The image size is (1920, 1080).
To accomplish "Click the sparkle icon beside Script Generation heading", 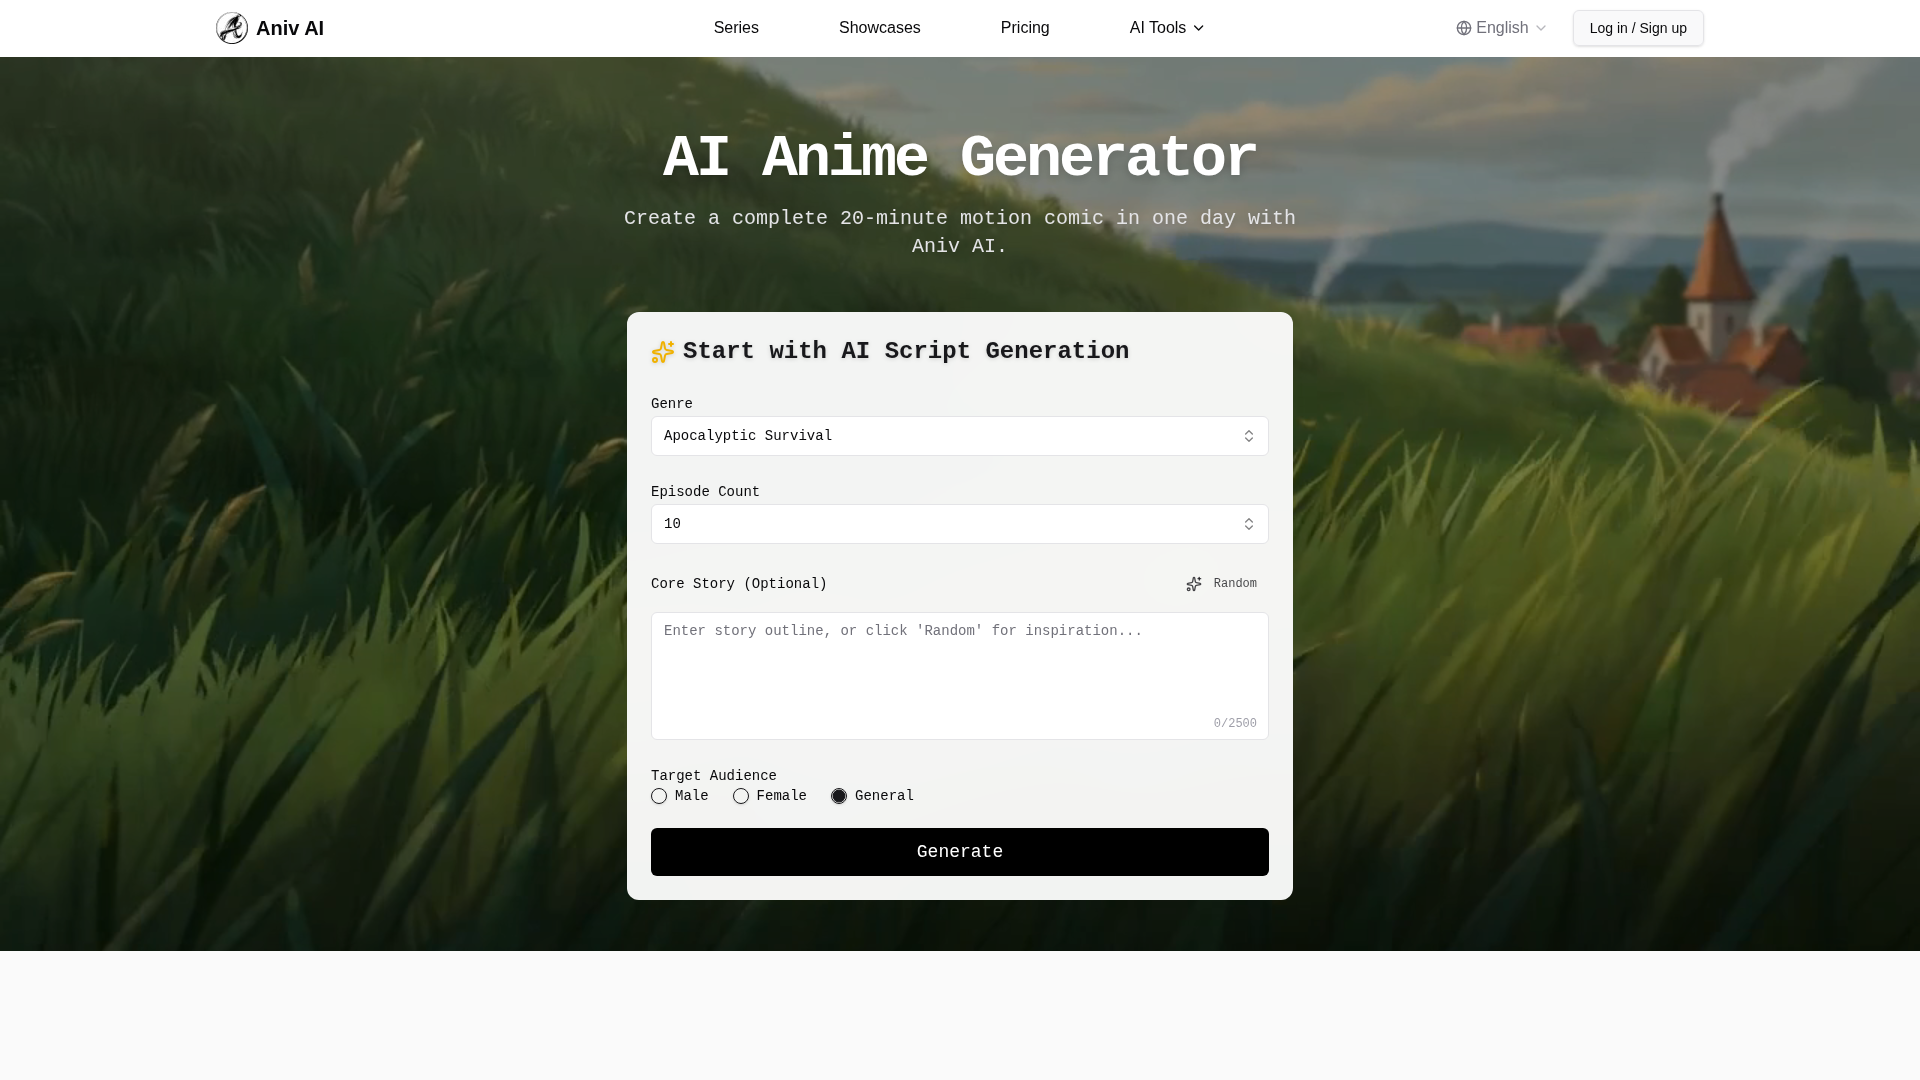I will (662, 352).
